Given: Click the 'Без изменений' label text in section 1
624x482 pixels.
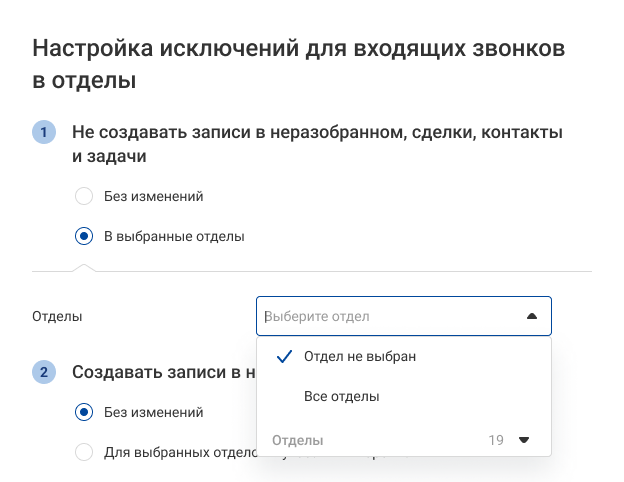Looking at the screenshot, I should point(154,196).
